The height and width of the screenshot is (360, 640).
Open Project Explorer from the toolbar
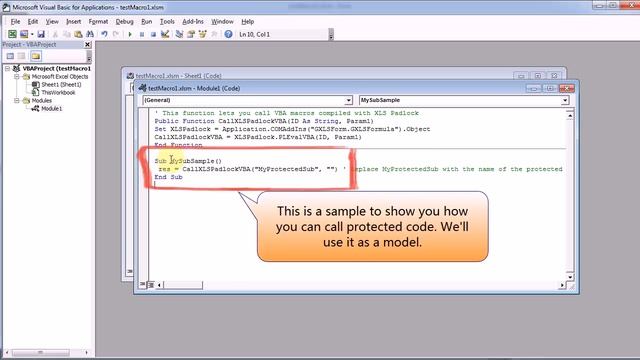pos(179,34)
